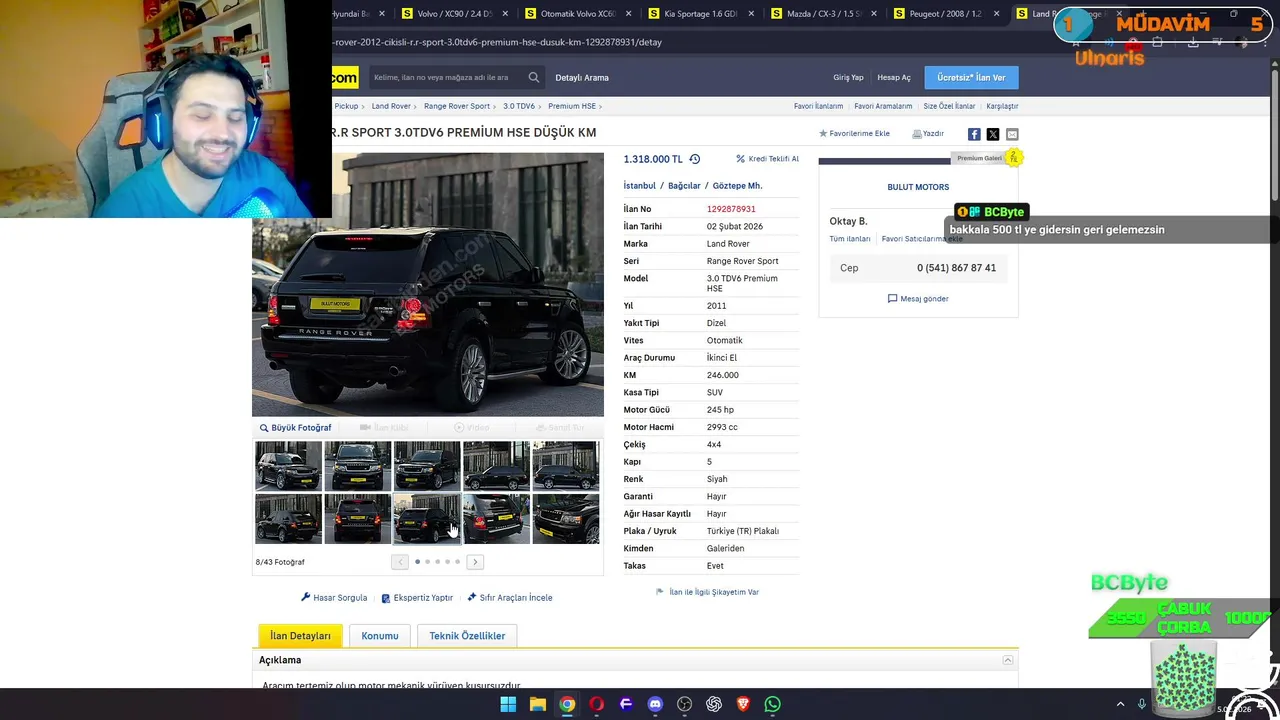The width and height of the screenshot is (1280, 720).
Task: Show hidden system tray icons arrow
Action: pyautogui.click(x=1120, y=704)
